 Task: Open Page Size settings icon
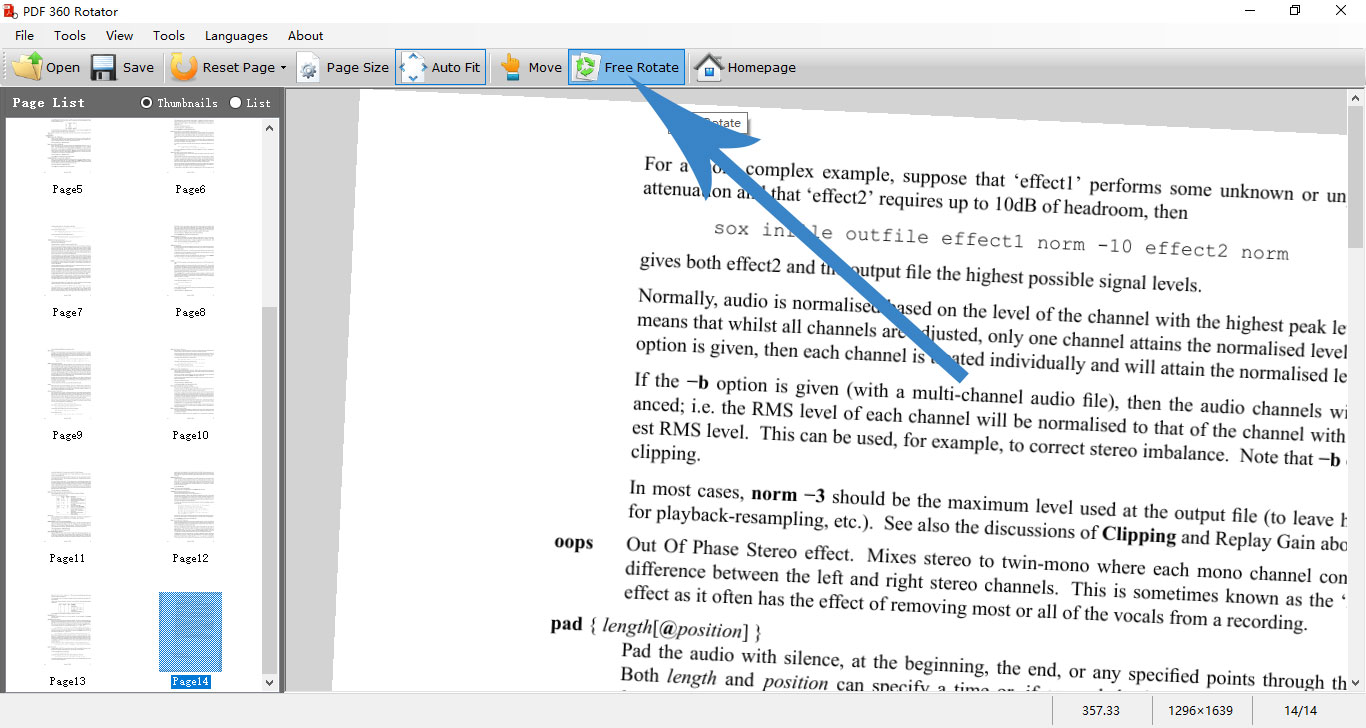tap(309, 68)
